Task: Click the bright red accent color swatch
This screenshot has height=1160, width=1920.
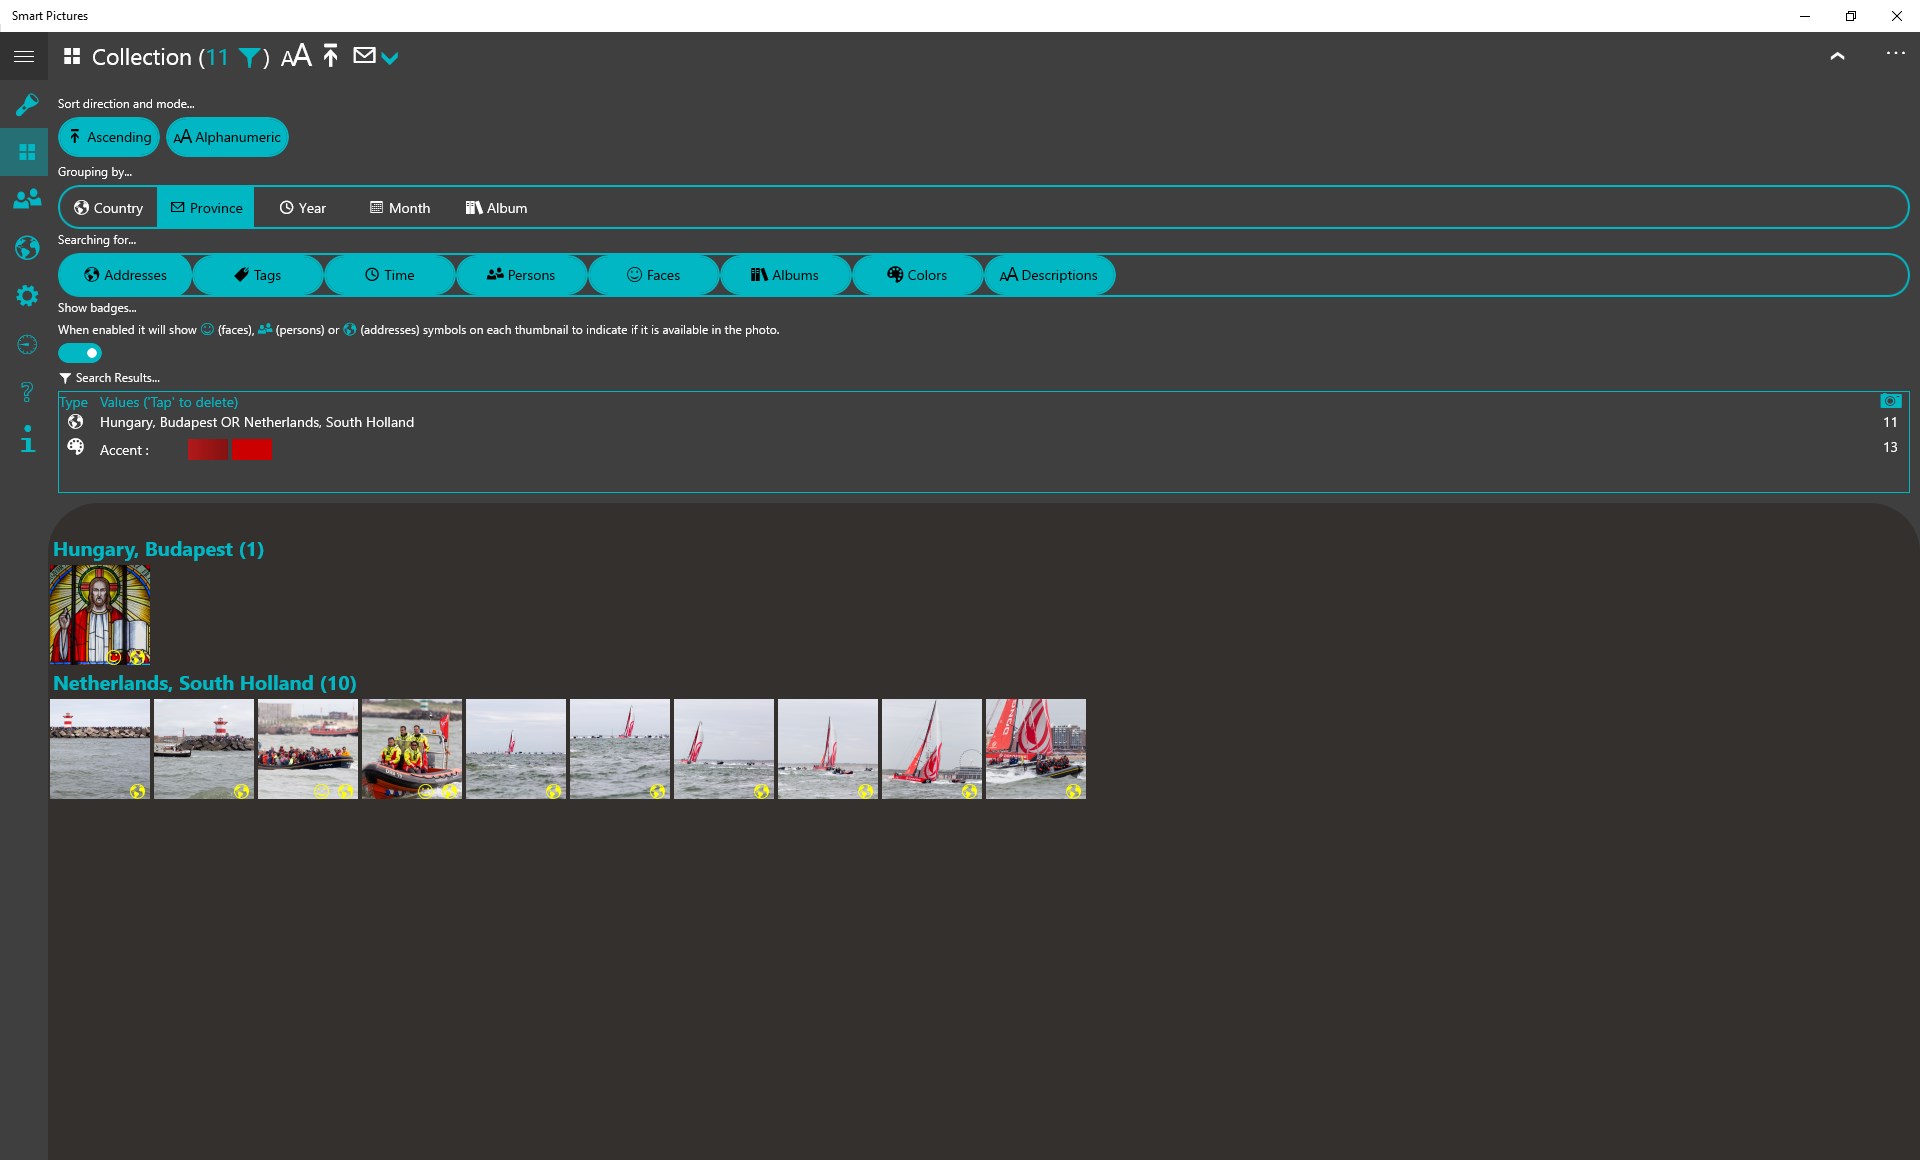Action: (252, 450)
